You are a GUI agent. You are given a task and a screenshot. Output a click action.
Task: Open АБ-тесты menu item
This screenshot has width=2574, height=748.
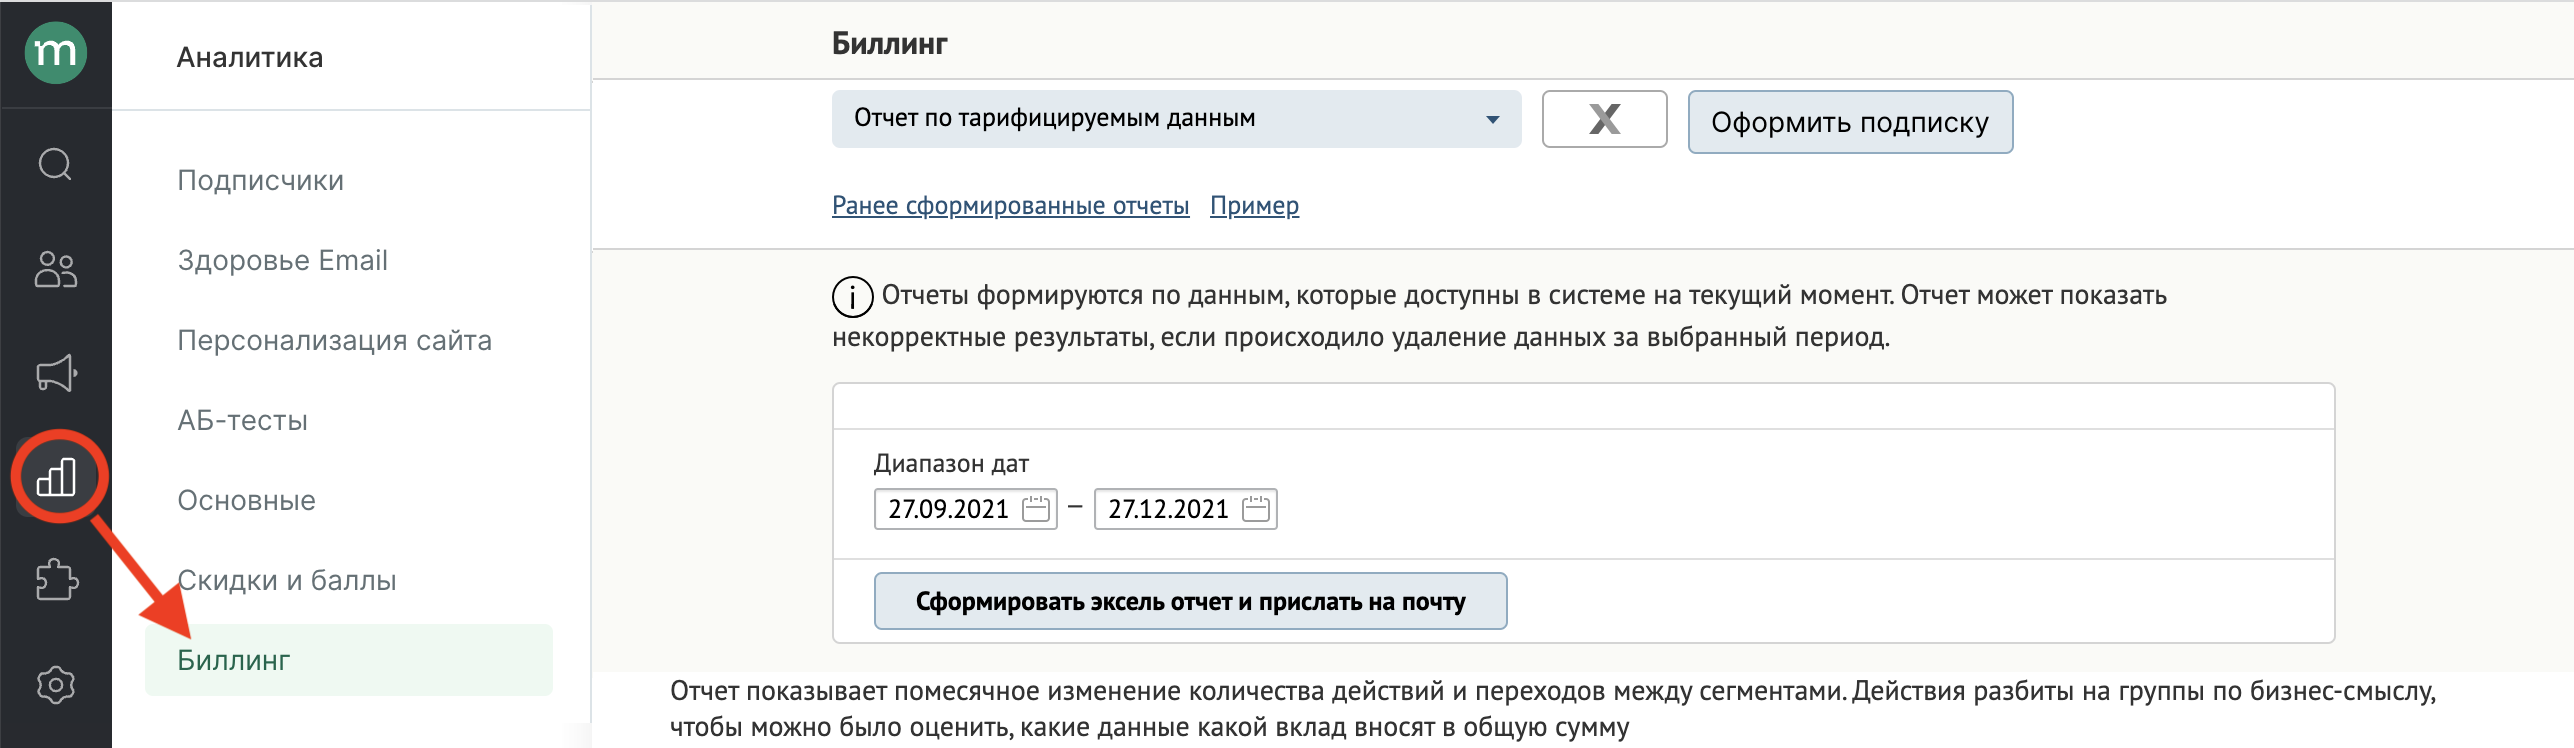(242, 420)
